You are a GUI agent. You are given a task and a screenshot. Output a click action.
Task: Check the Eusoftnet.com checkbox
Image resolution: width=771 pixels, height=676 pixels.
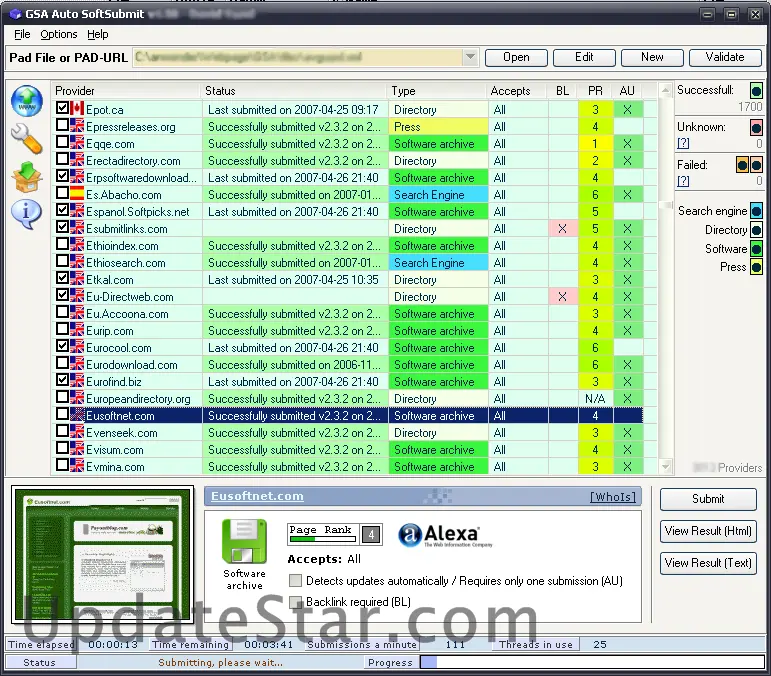(x=62, y=414)
